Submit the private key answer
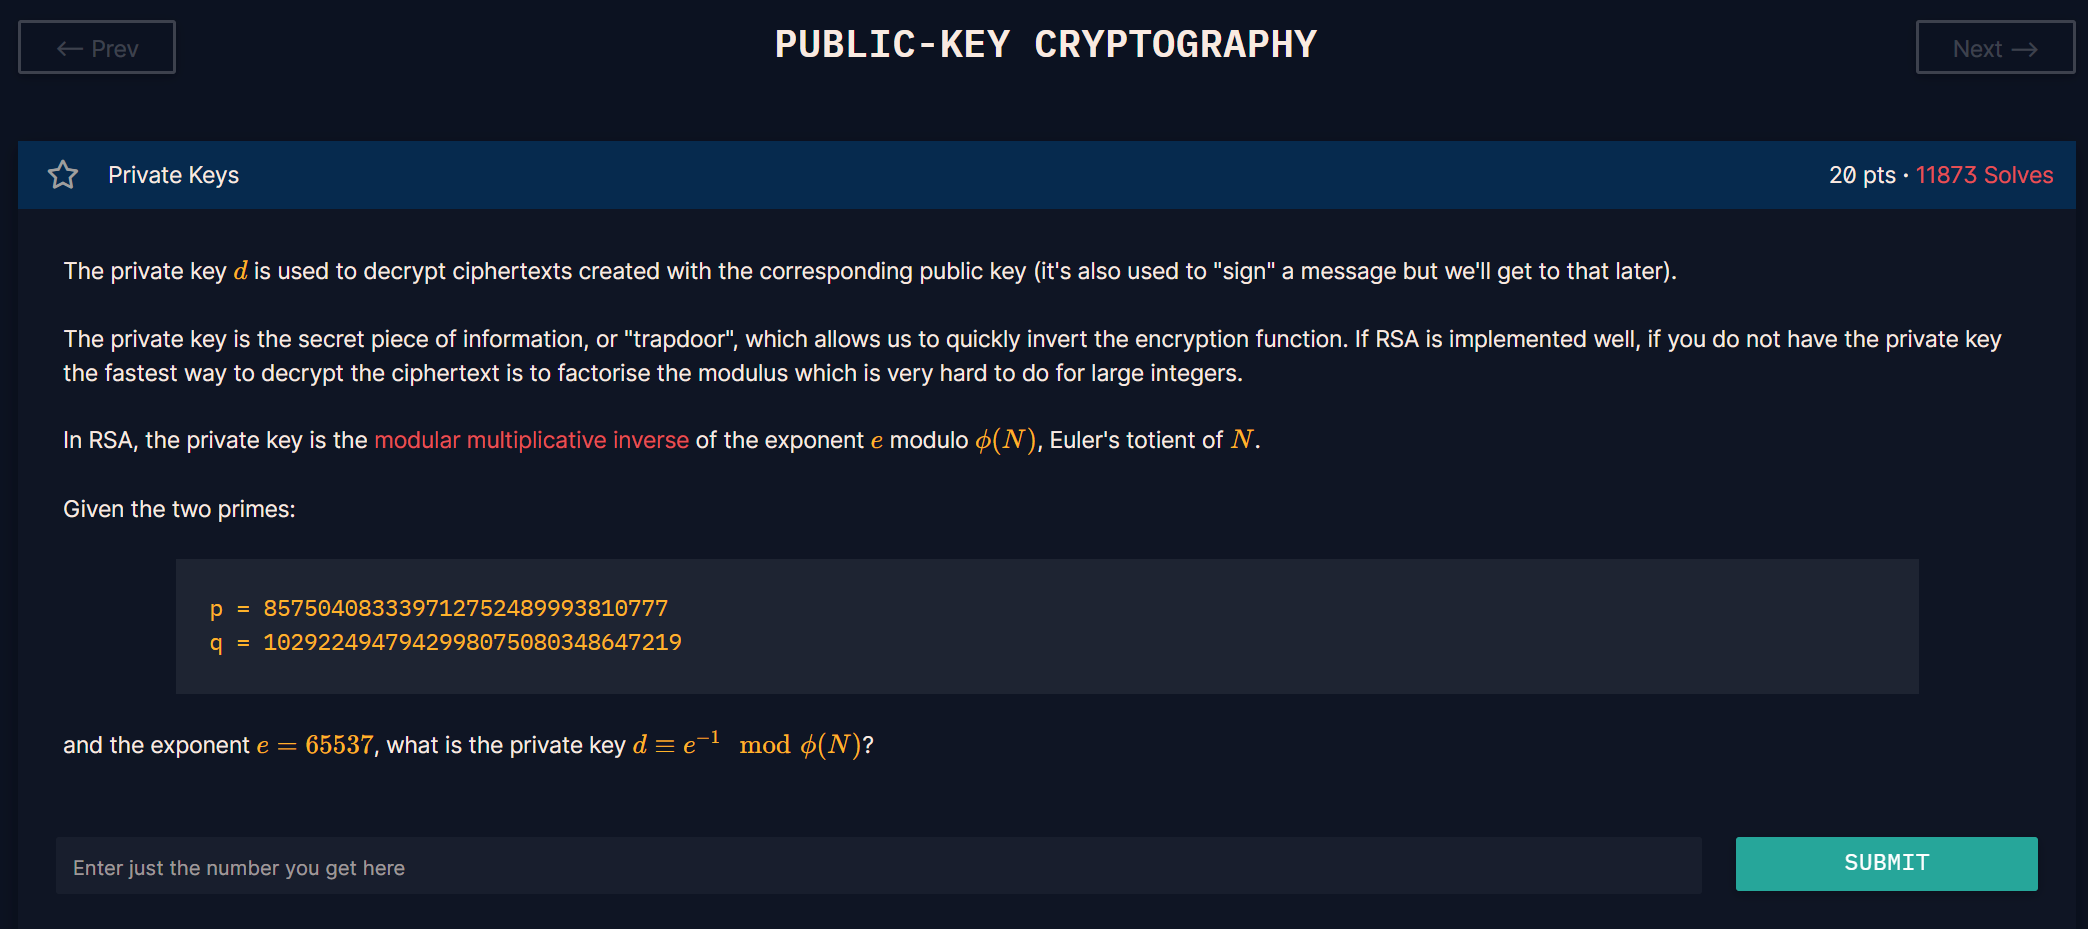This screenshot has height=929, width=2088. [x=1886, y=863]
